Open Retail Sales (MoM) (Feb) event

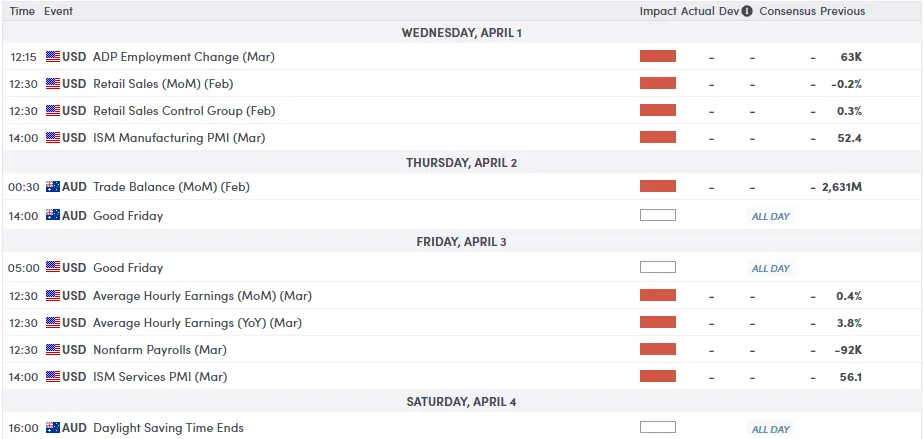click(x=162, y=84)
